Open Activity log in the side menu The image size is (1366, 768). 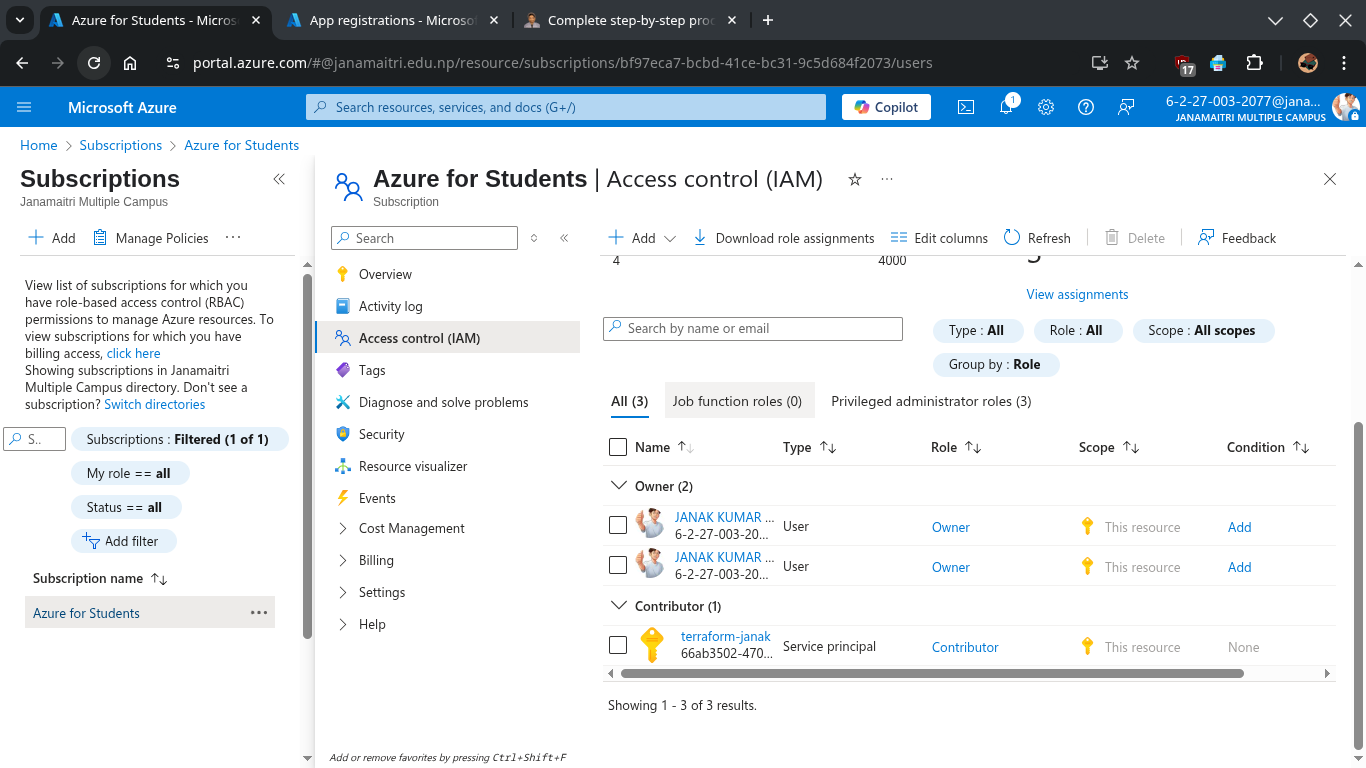390,306
